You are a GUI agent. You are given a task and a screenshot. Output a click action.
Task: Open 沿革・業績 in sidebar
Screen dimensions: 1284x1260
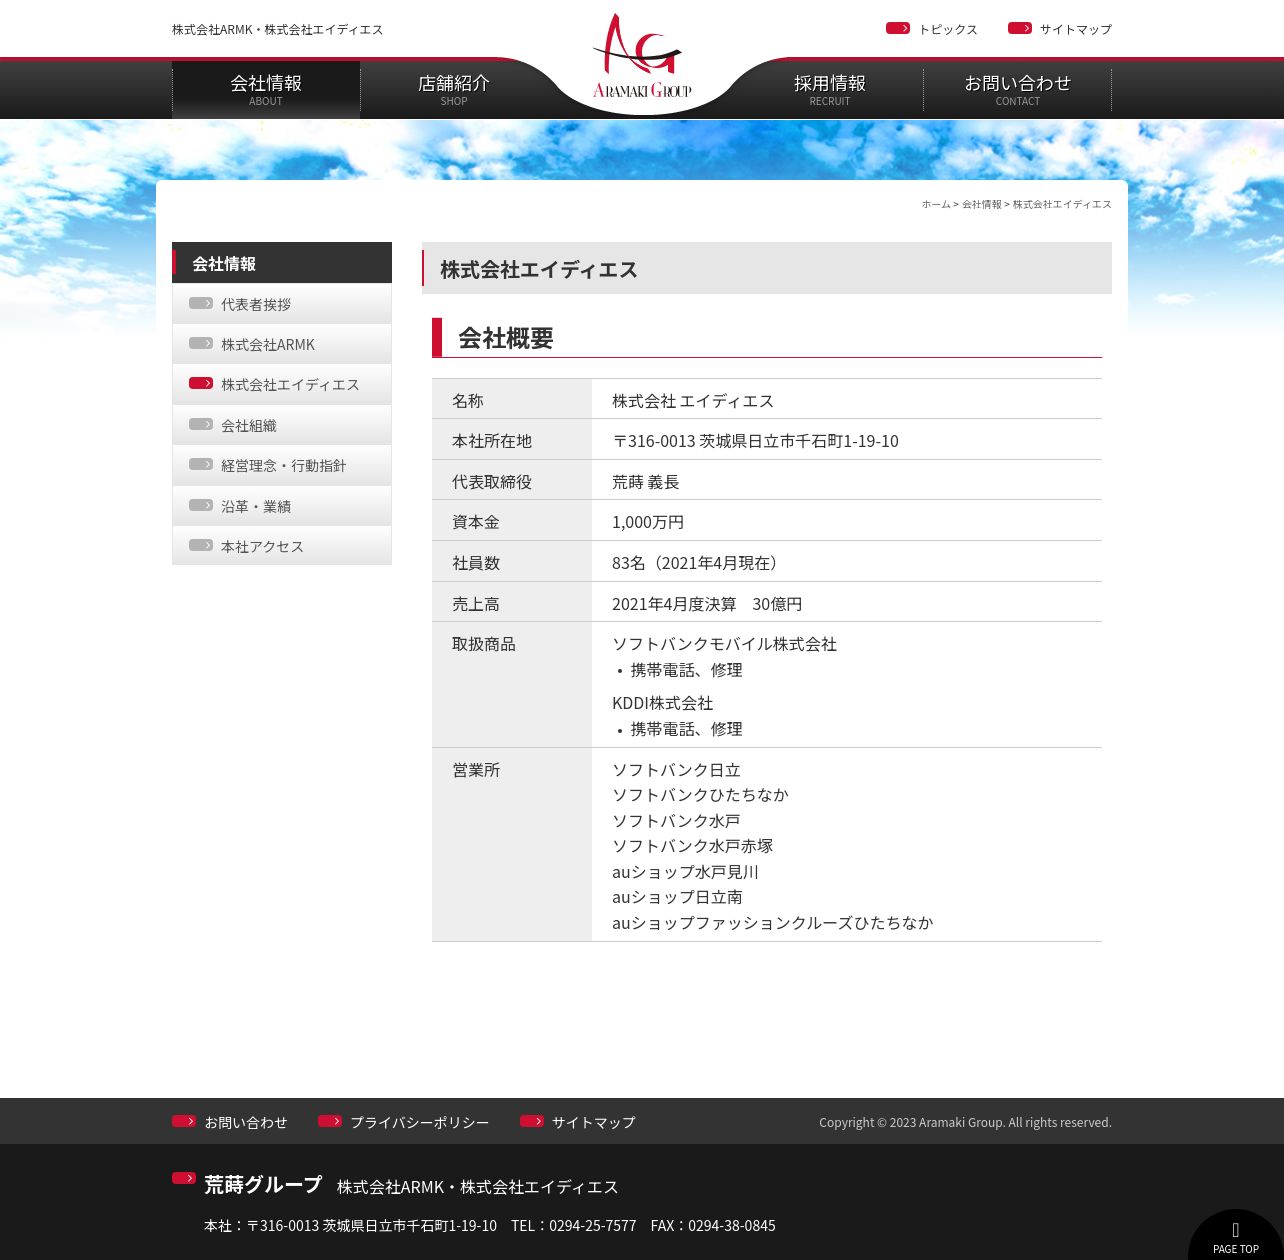[282, 506]
